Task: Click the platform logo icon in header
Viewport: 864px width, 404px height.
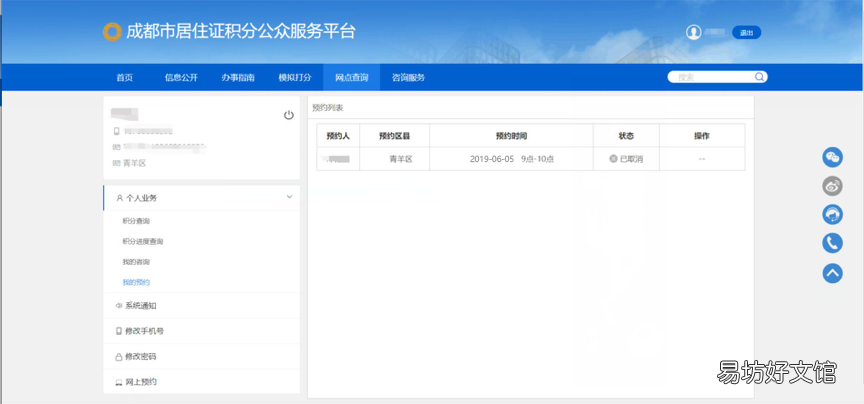Action: pos(112,32)
